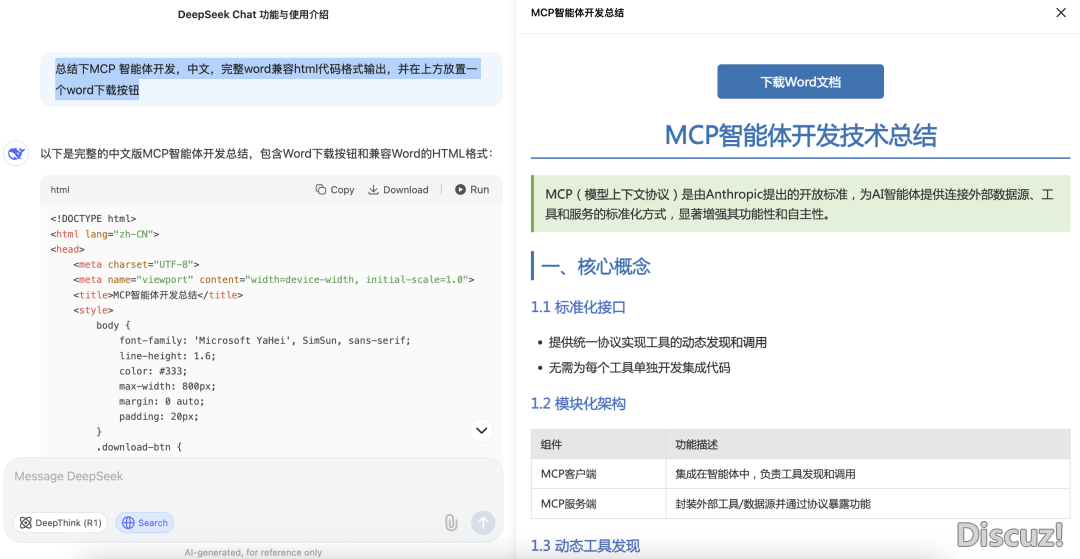Click the 集成在智能体中，负责工具发现和调用 cell

click(x=868, y=474)
